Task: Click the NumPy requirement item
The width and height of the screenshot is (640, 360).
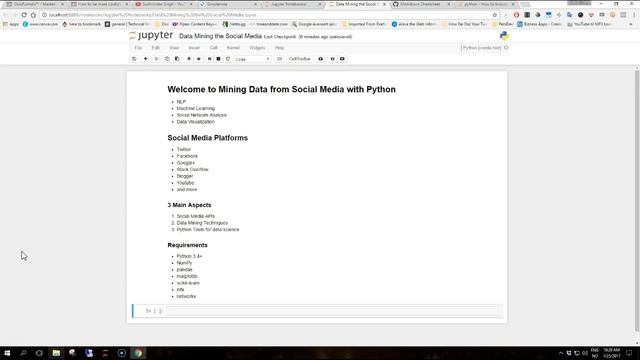Action: click(x=184, y=263)
